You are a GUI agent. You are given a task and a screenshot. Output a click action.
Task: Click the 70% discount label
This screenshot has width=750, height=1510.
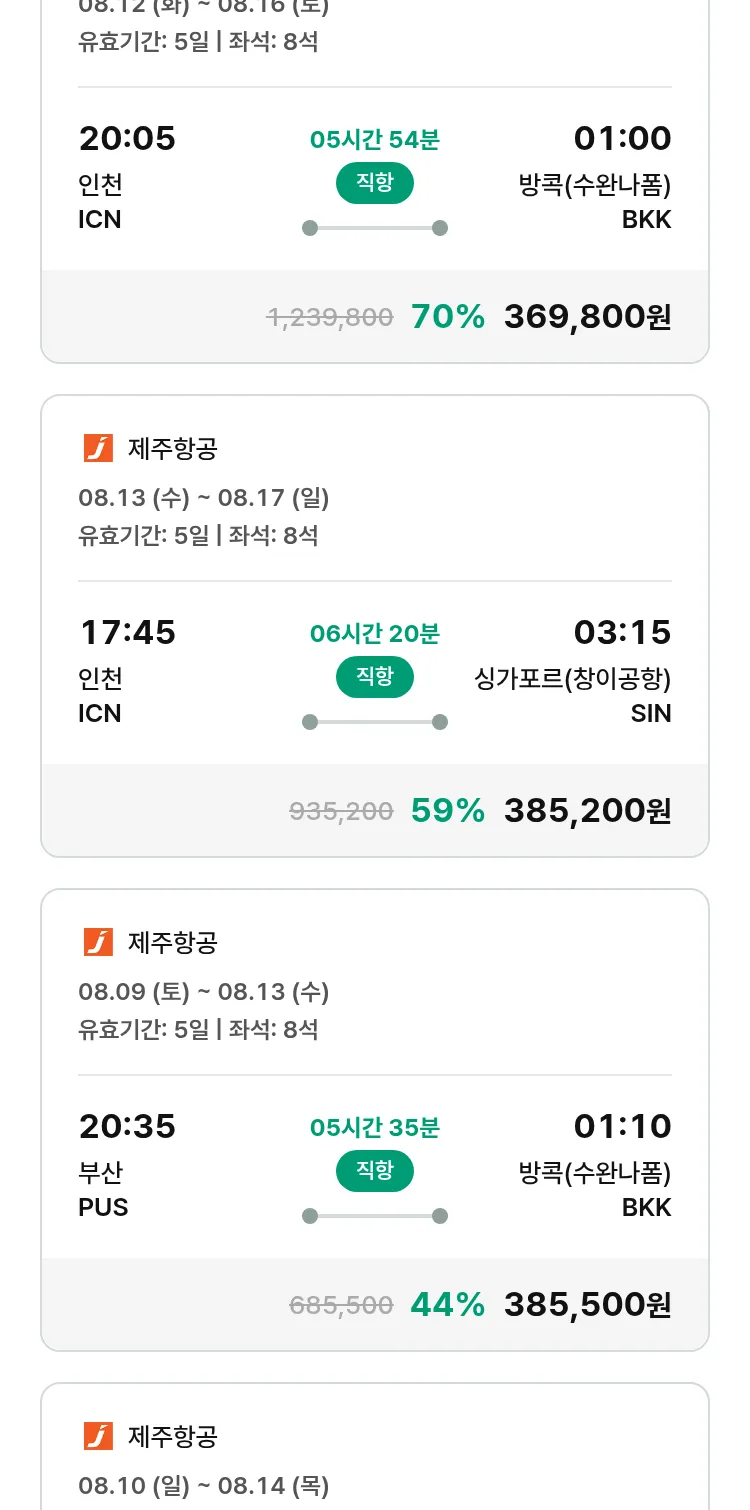[447, 317]
